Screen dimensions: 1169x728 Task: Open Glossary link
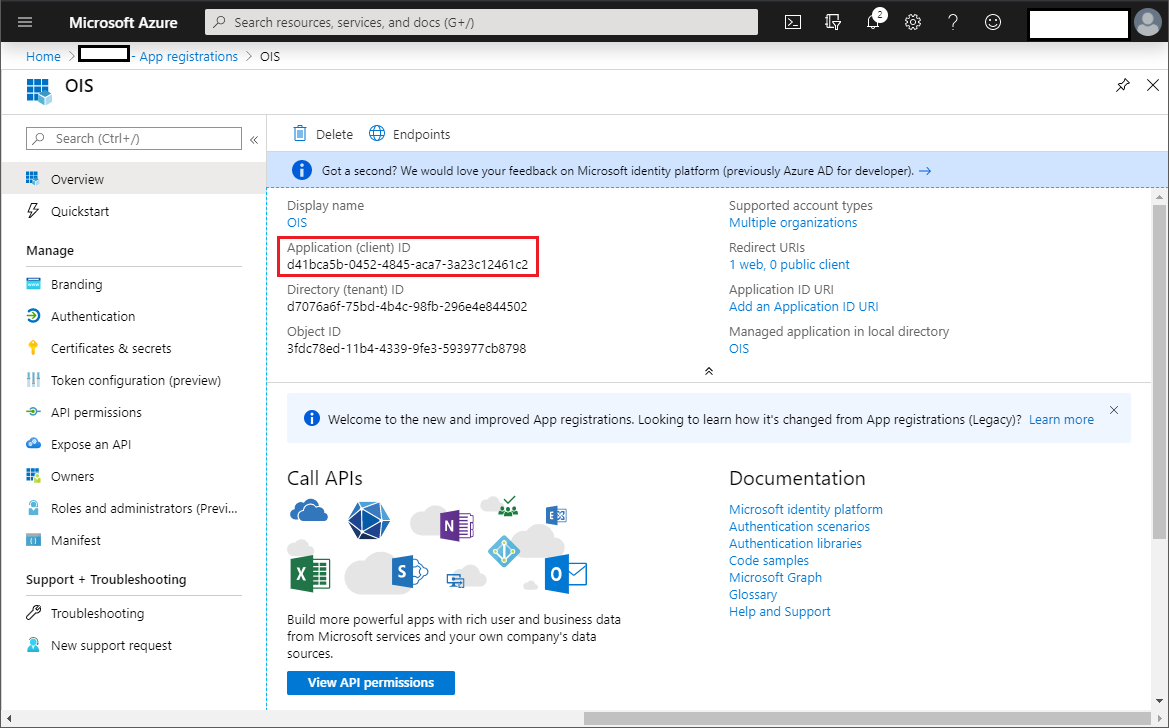tap(753, 594)
